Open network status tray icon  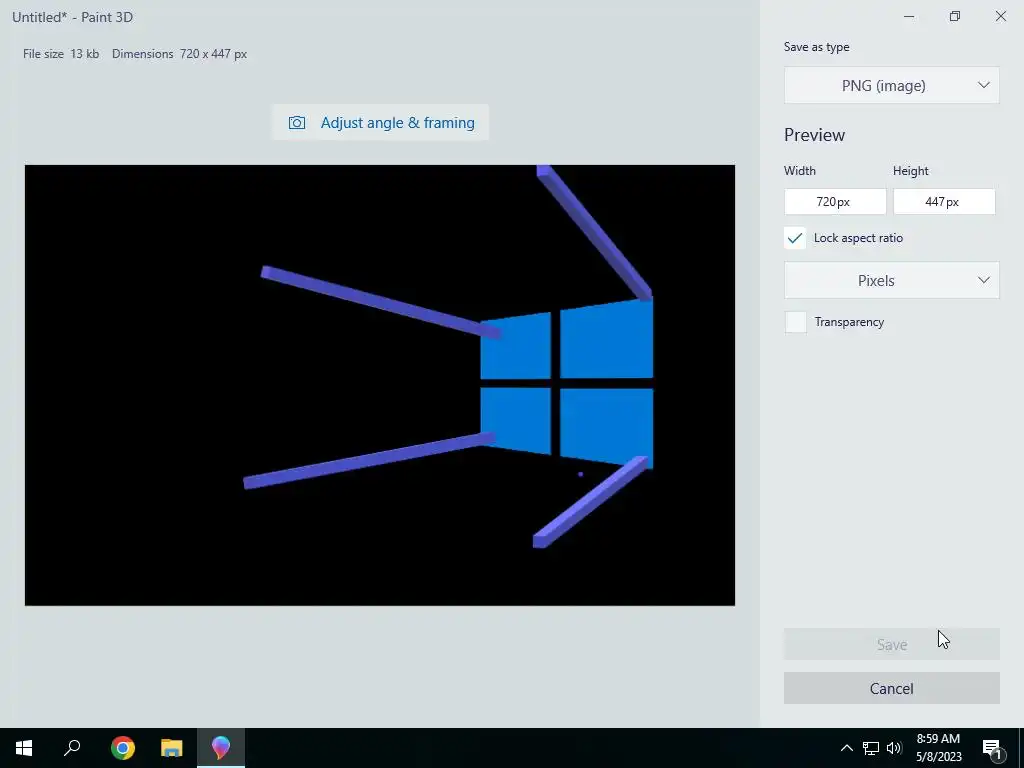pos(871,748)
